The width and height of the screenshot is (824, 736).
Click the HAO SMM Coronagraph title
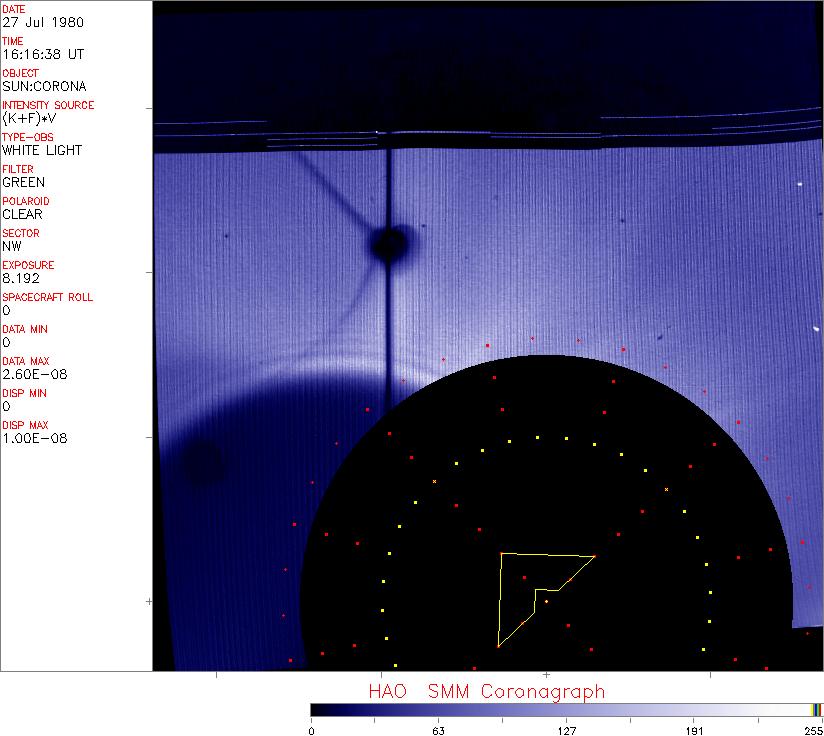click(x=486, y=691)
